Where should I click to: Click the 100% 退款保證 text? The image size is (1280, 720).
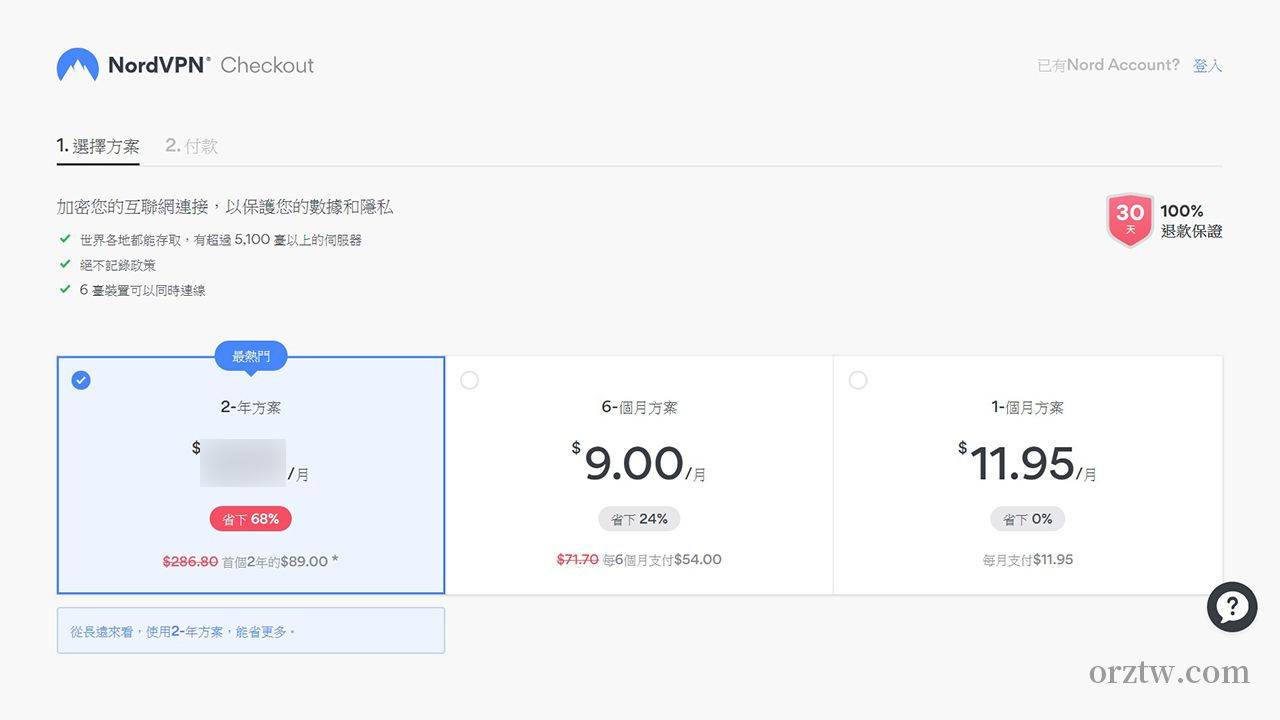click(1191, 221)
